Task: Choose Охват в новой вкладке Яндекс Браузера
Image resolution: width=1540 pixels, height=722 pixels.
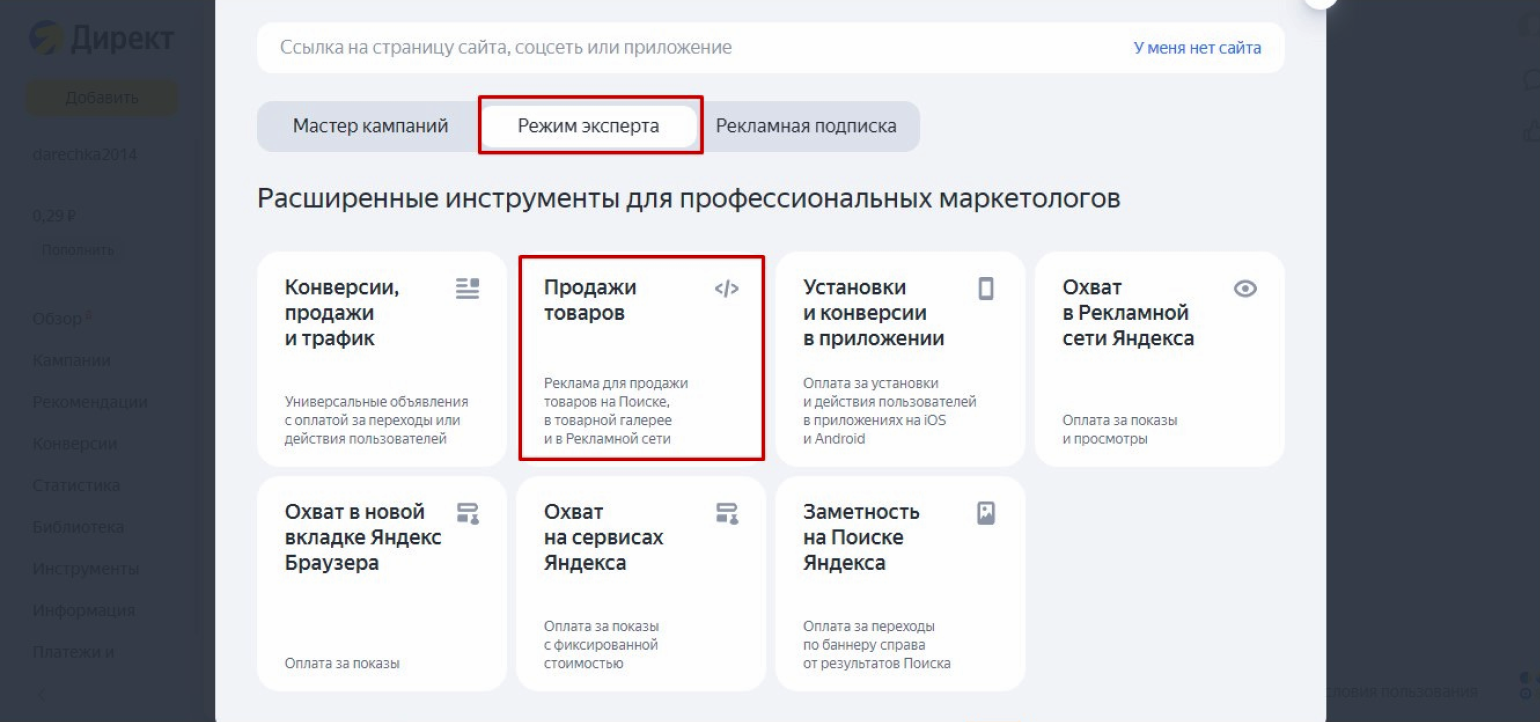Action: tap(382, 584)
